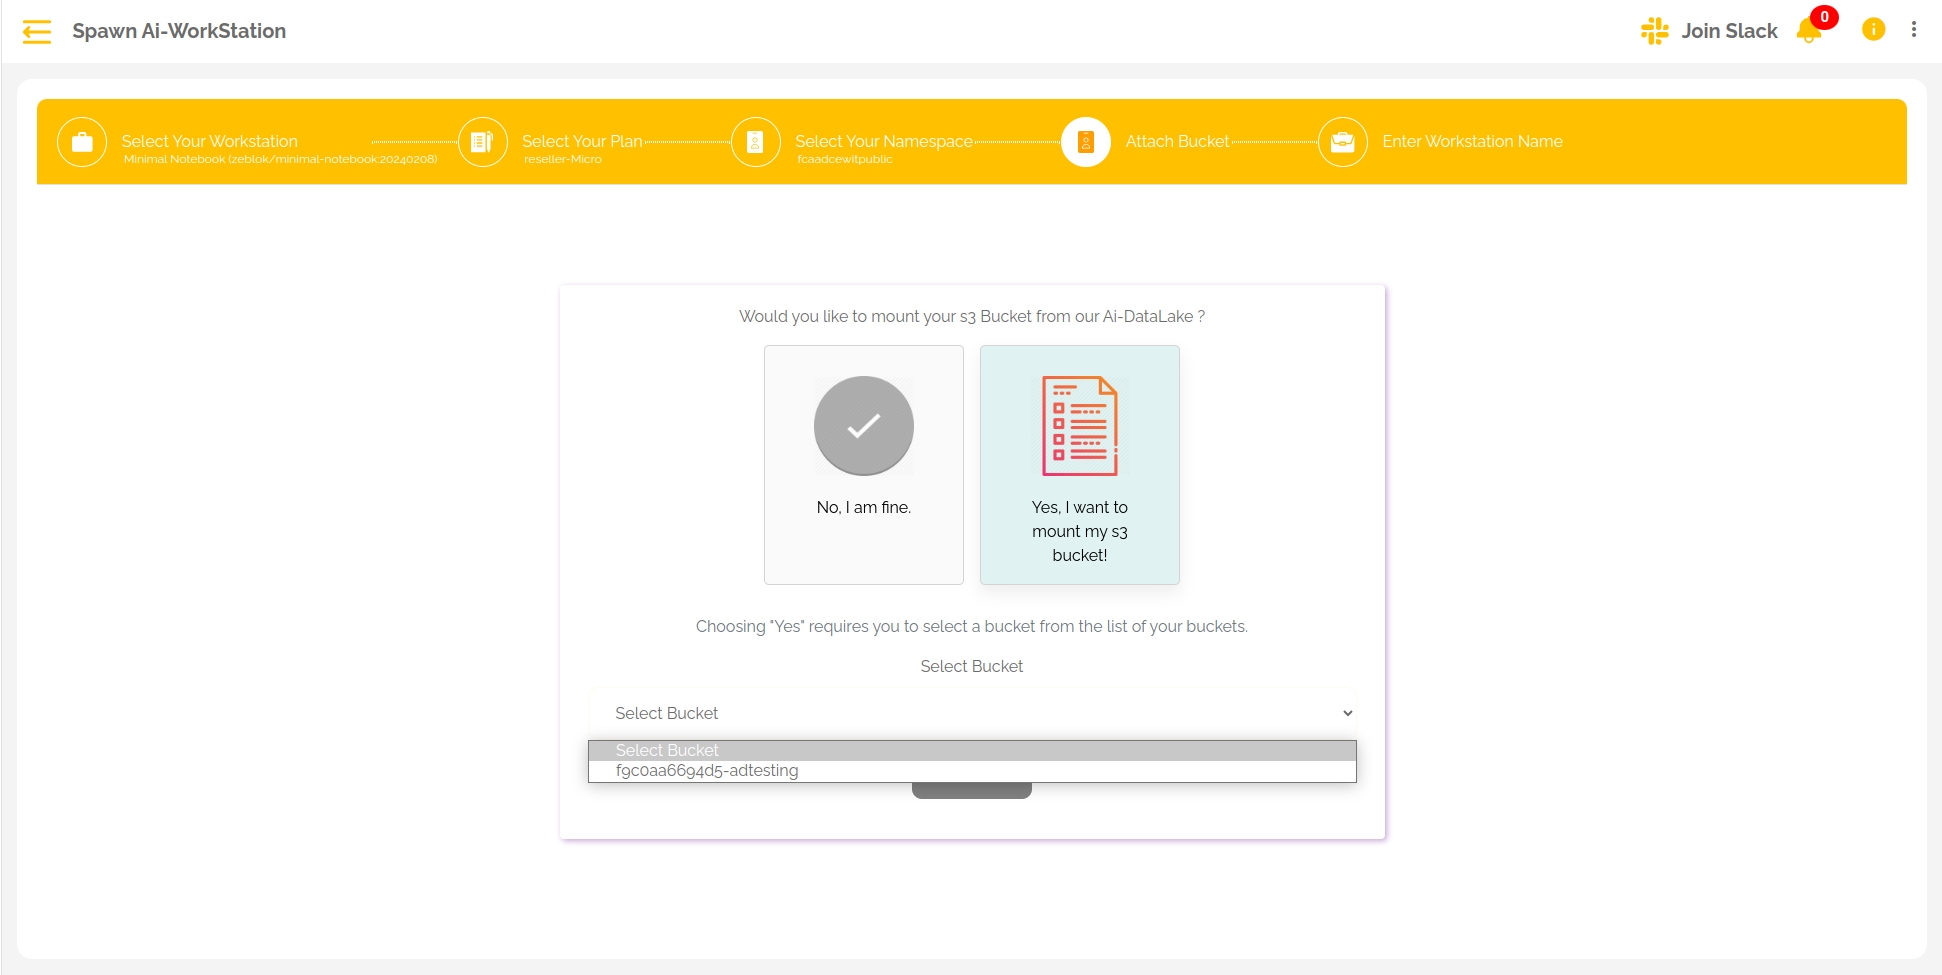This screenshot has height=975, width=1942.
Task: Click the Enter Workstation Name step icon
Action: coord(1342,142)
